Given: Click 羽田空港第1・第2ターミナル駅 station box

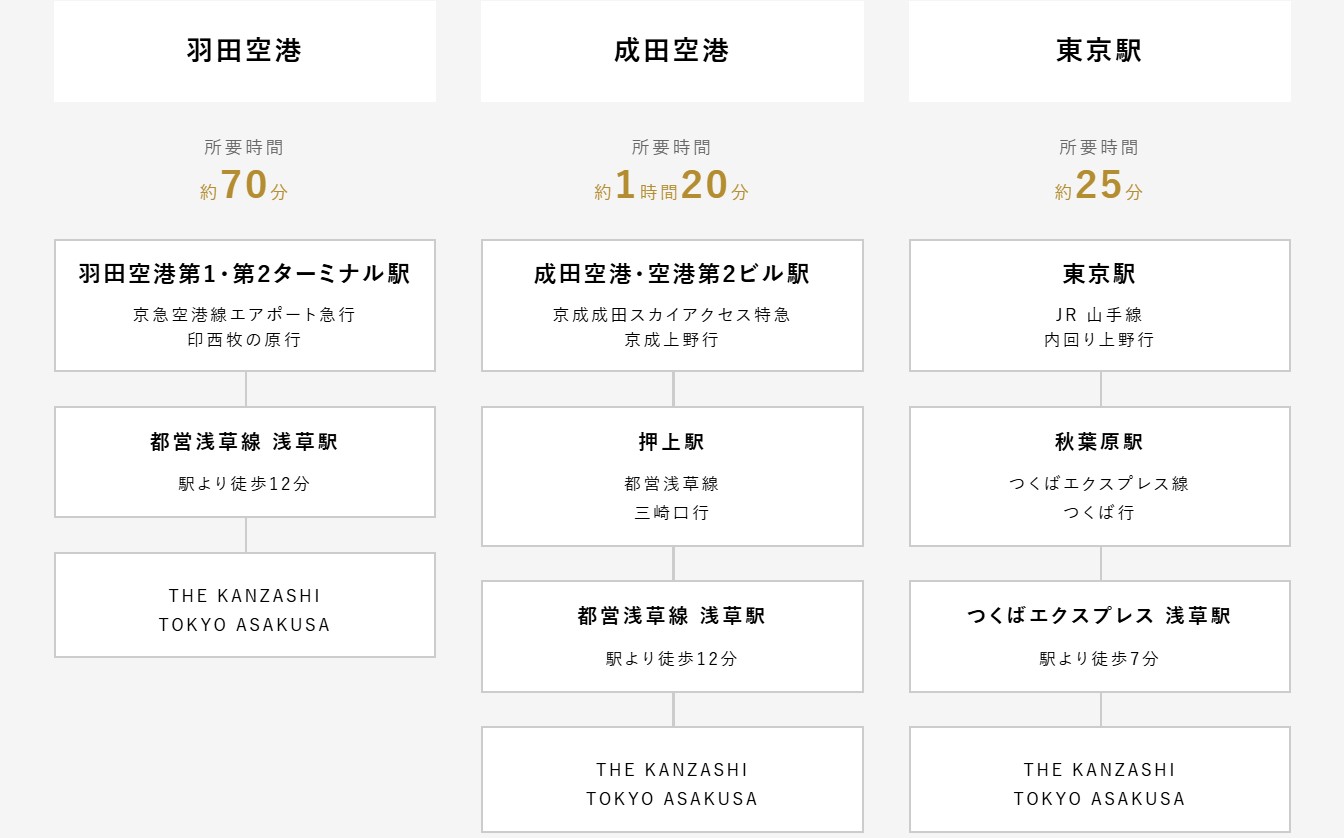Looking at the screenshot, I should 244,305.
